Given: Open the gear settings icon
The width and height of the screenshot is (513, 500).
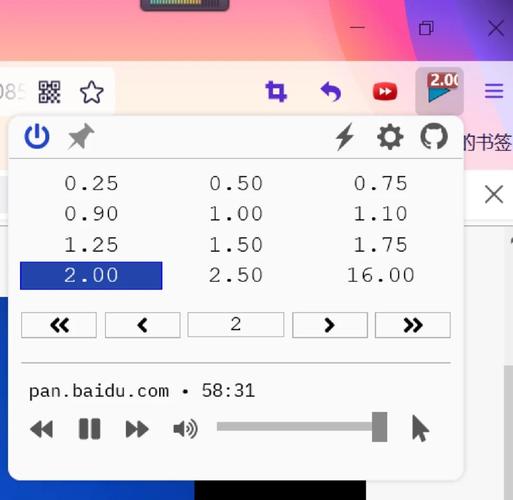Looking at the screenshot, I should 390,137.
